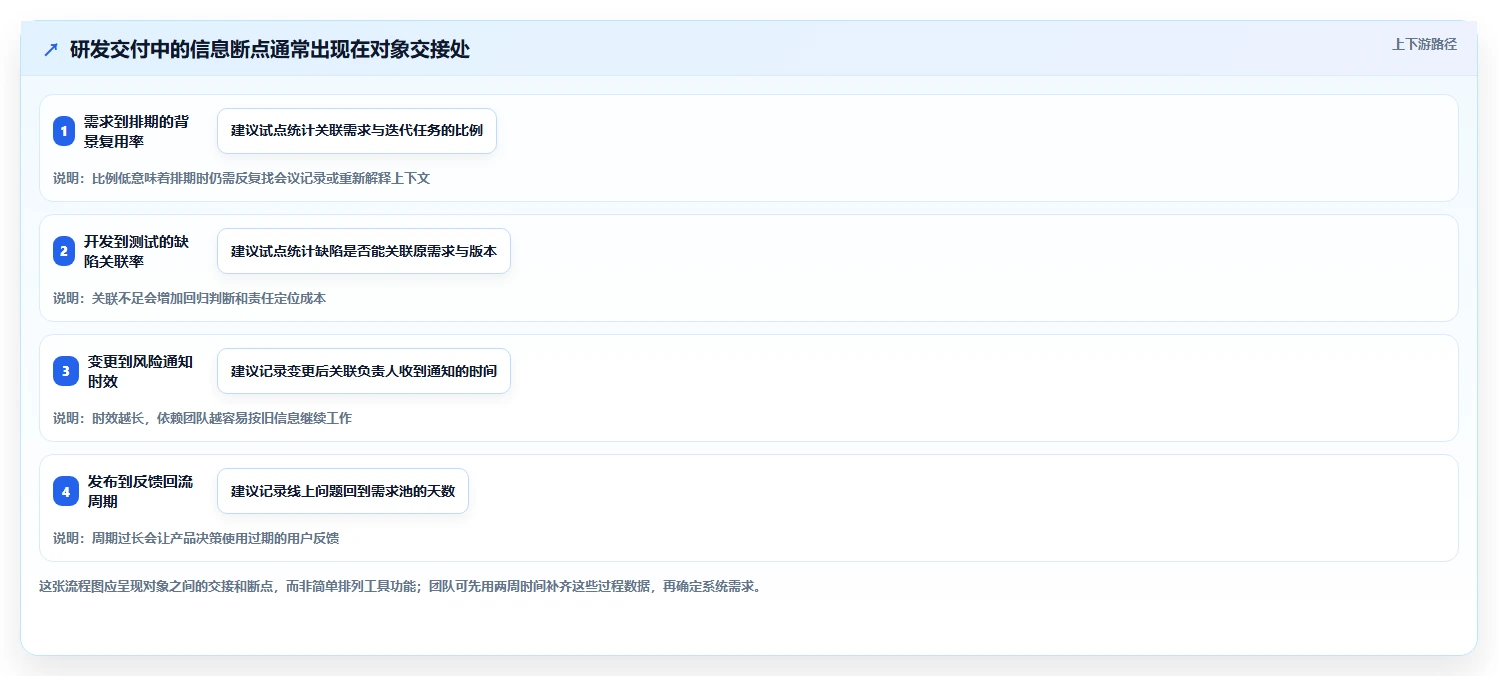Click the note 关联不足会增加回归判断和责任定位成本

point(189,298)
